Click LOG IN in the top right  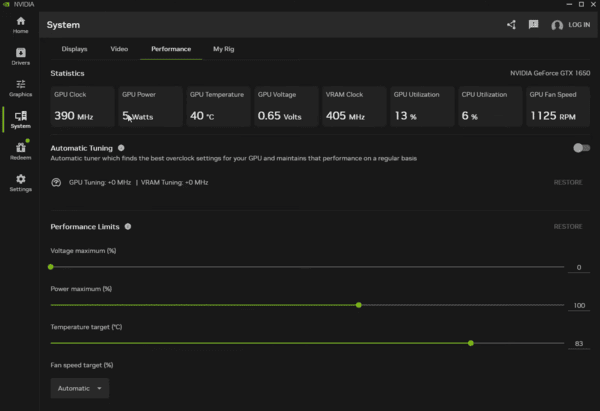578,25
